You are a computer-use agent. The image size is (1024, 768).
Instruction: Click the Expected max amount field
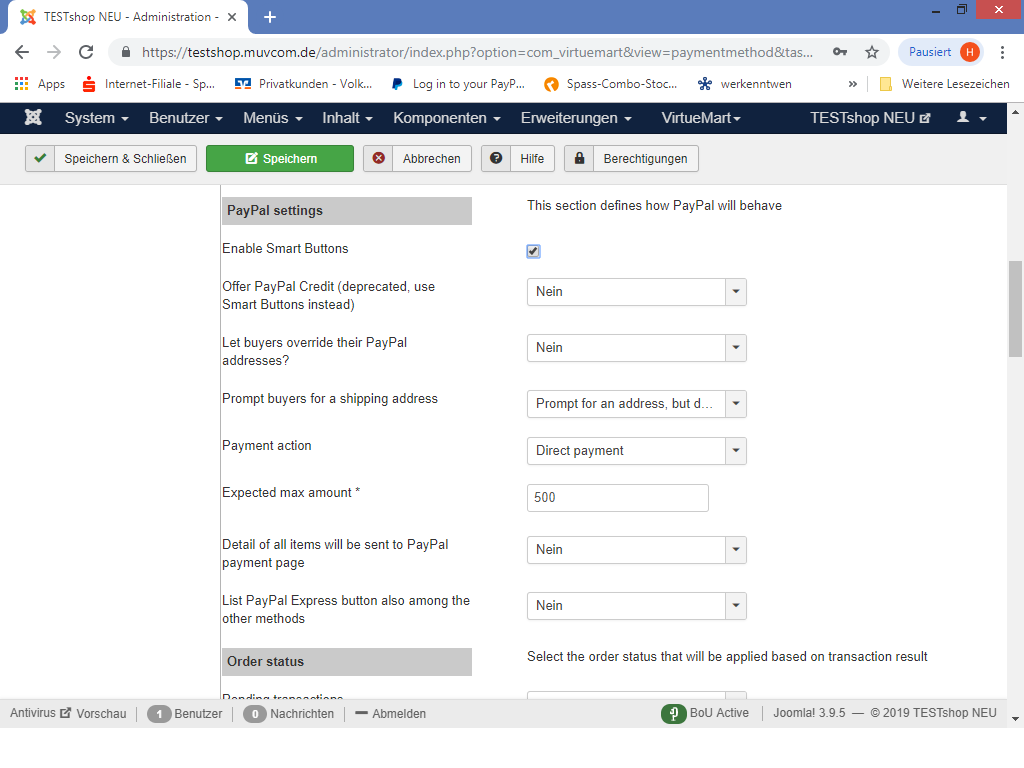pos(617,498)
